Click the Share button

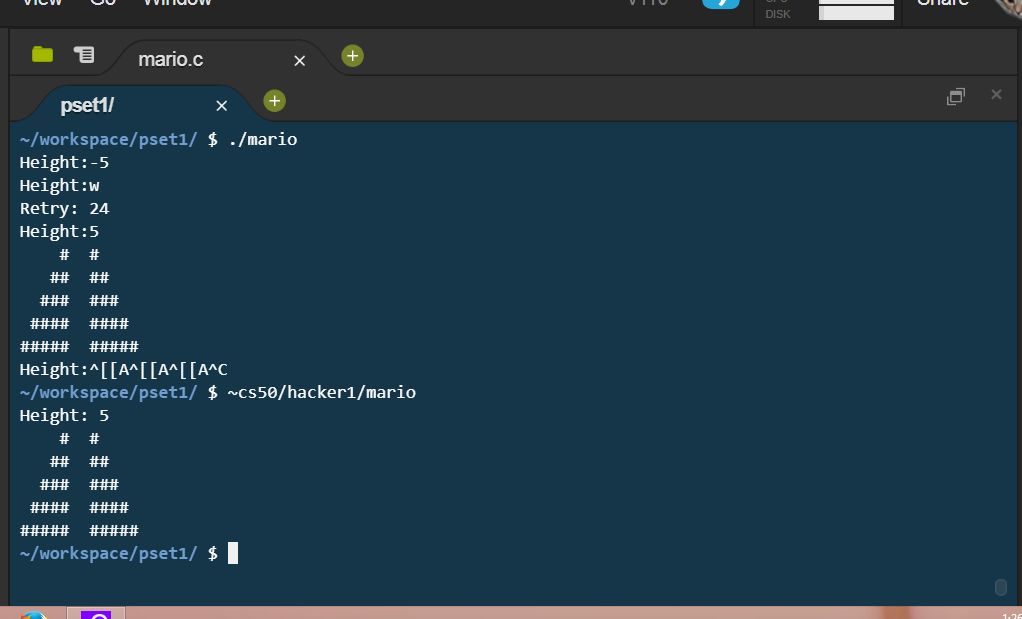(x=942, y=3)
